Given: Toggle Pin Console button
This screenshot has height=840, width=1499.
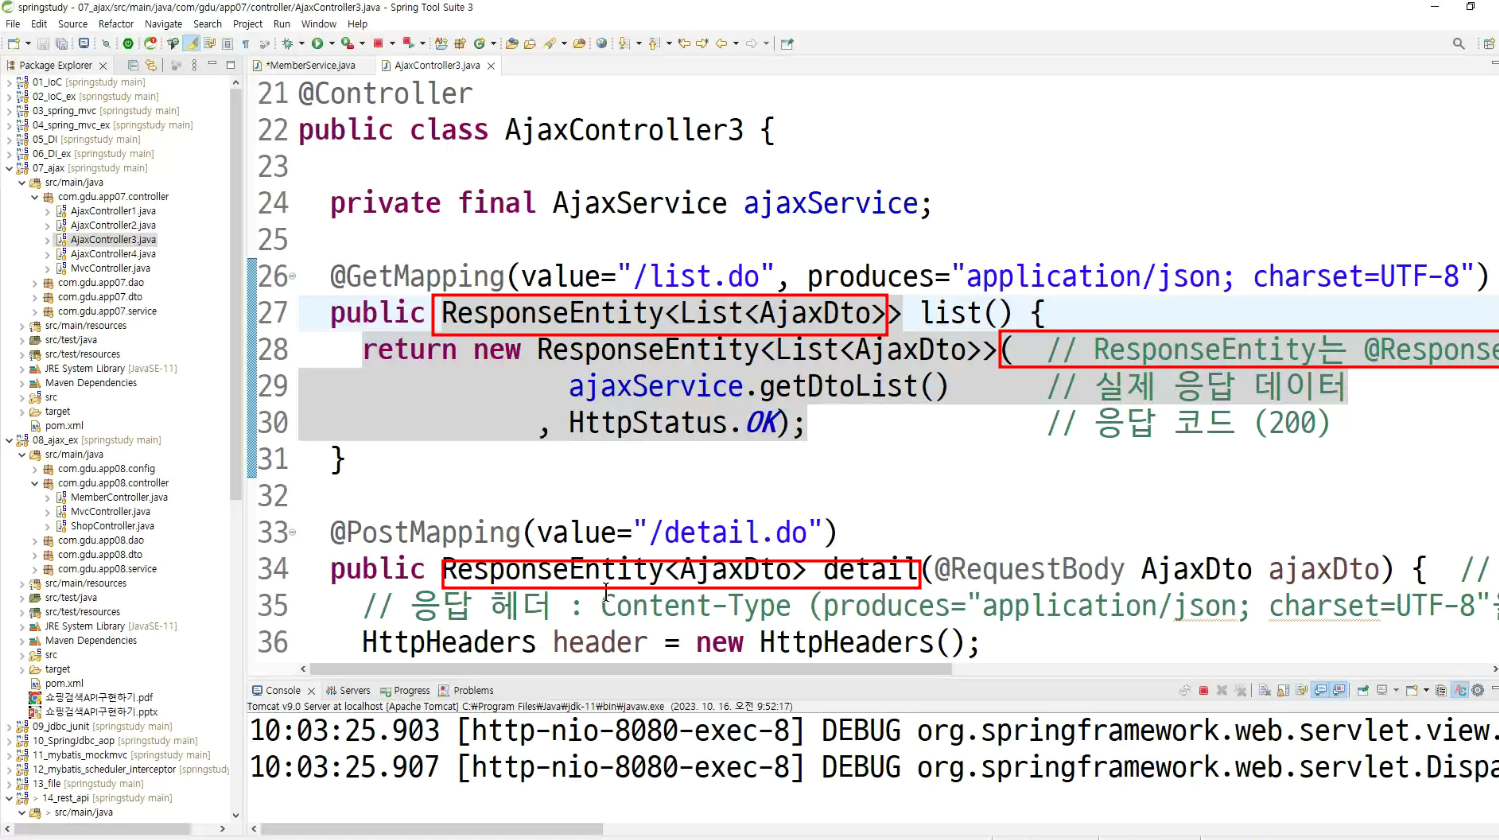Looking at the screenshot, I should (1363, 690).
